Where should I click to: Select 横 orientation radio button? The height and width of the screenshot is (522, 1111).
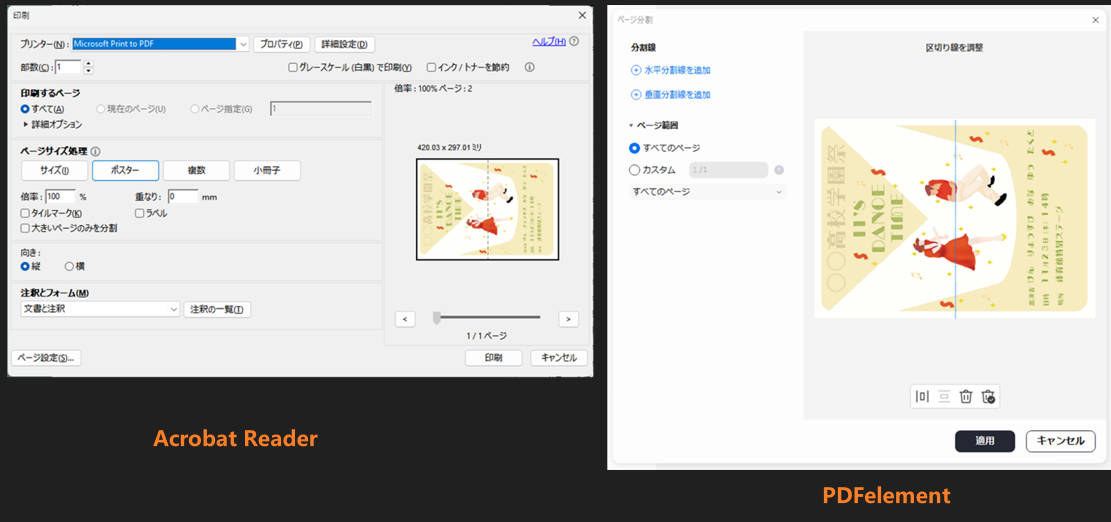(69, 266)
